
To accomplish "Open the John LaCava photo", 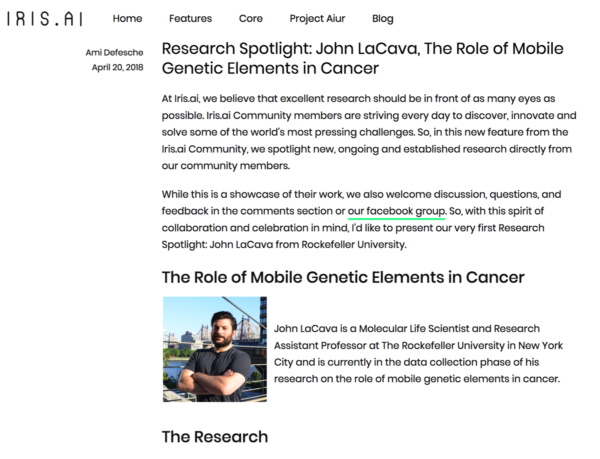I will pos(215,349).
